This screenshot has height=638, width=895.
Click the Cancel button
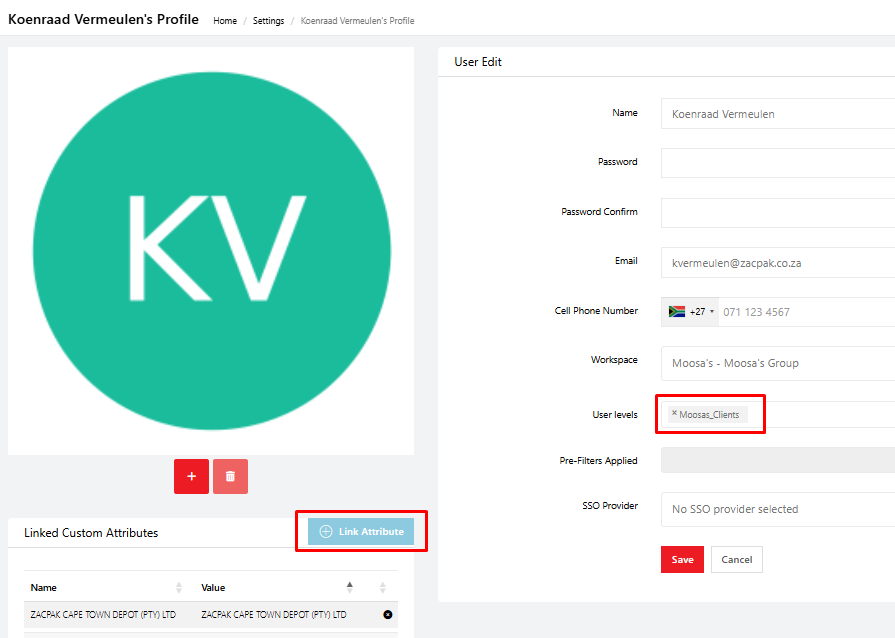click(736, 560)
